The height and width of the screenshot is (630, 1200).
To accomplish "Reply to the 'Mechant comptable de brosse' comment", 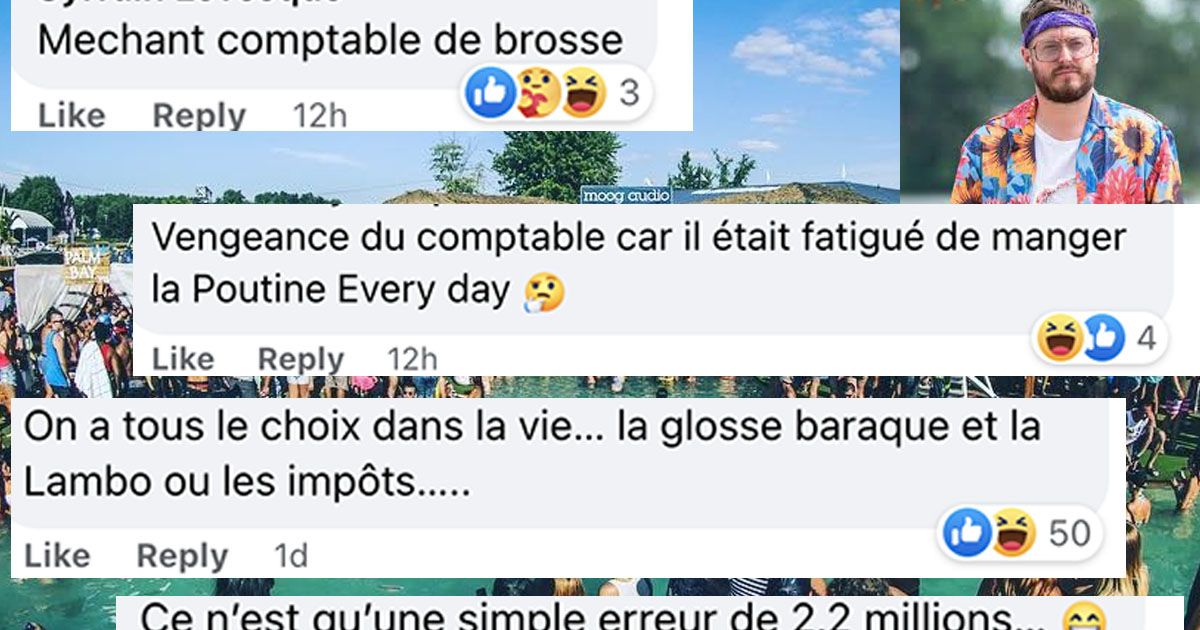I will point(199,116).
